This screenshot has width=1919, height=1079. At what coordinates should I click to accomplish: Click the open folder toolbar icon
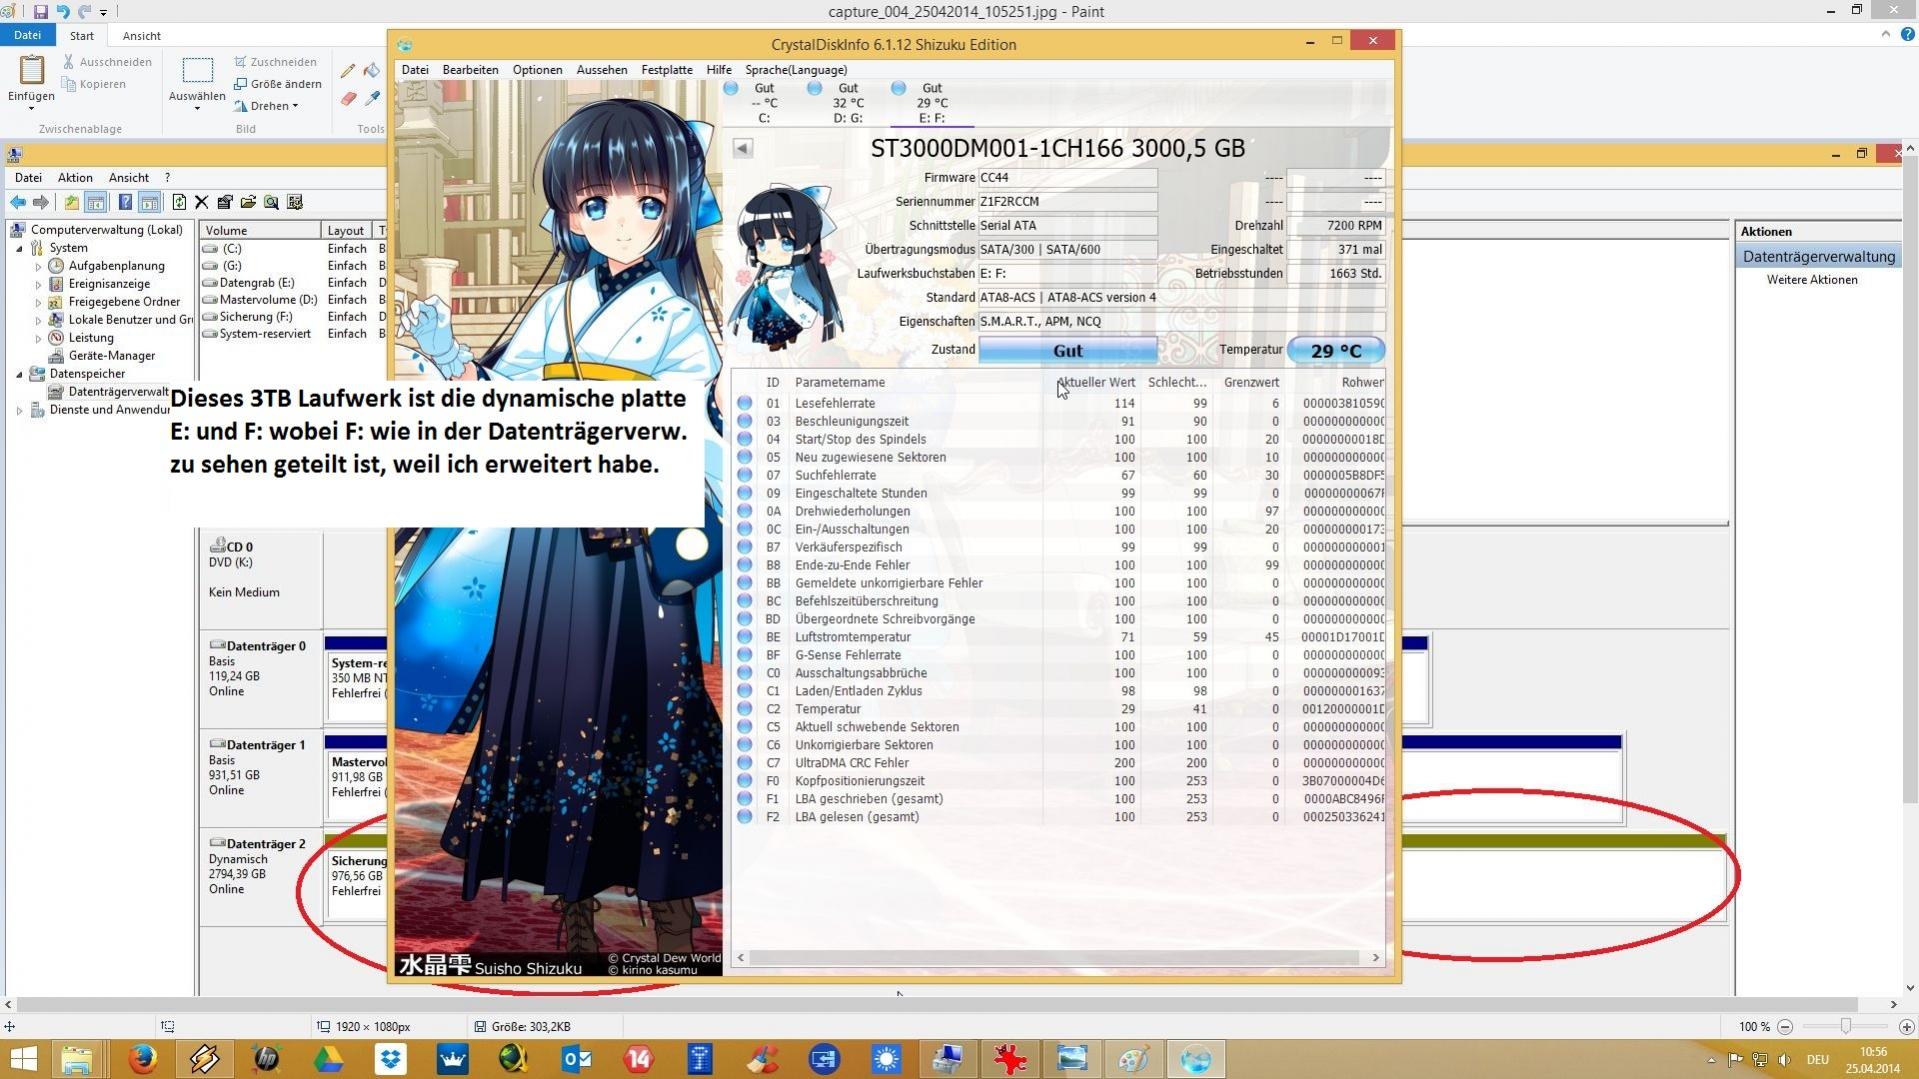pos(248,203)
